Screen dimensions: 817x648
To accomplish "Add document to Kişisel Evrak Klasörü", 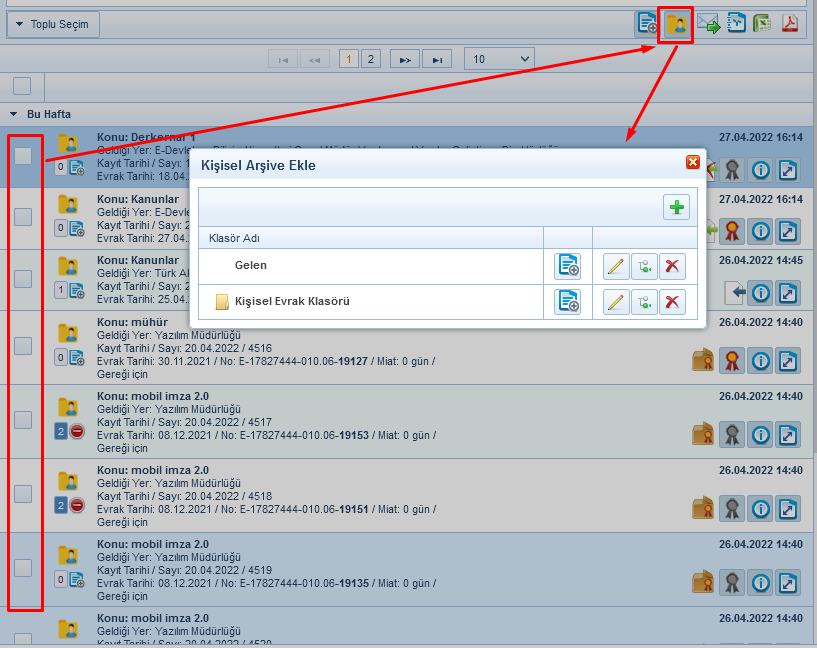I will coord(568,302).
